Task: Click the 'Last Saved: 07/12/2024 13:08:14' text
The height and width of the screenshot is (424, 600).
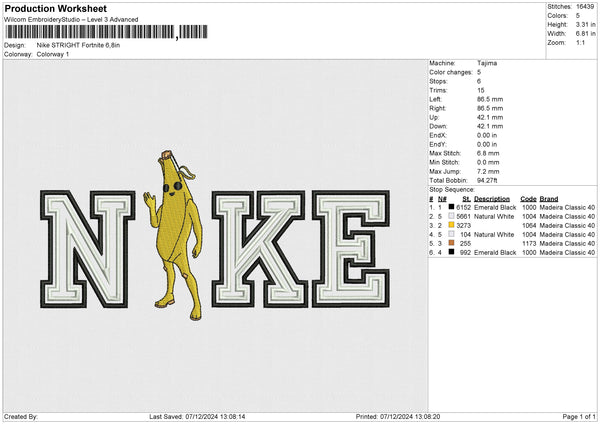Action: click(197, 416)
